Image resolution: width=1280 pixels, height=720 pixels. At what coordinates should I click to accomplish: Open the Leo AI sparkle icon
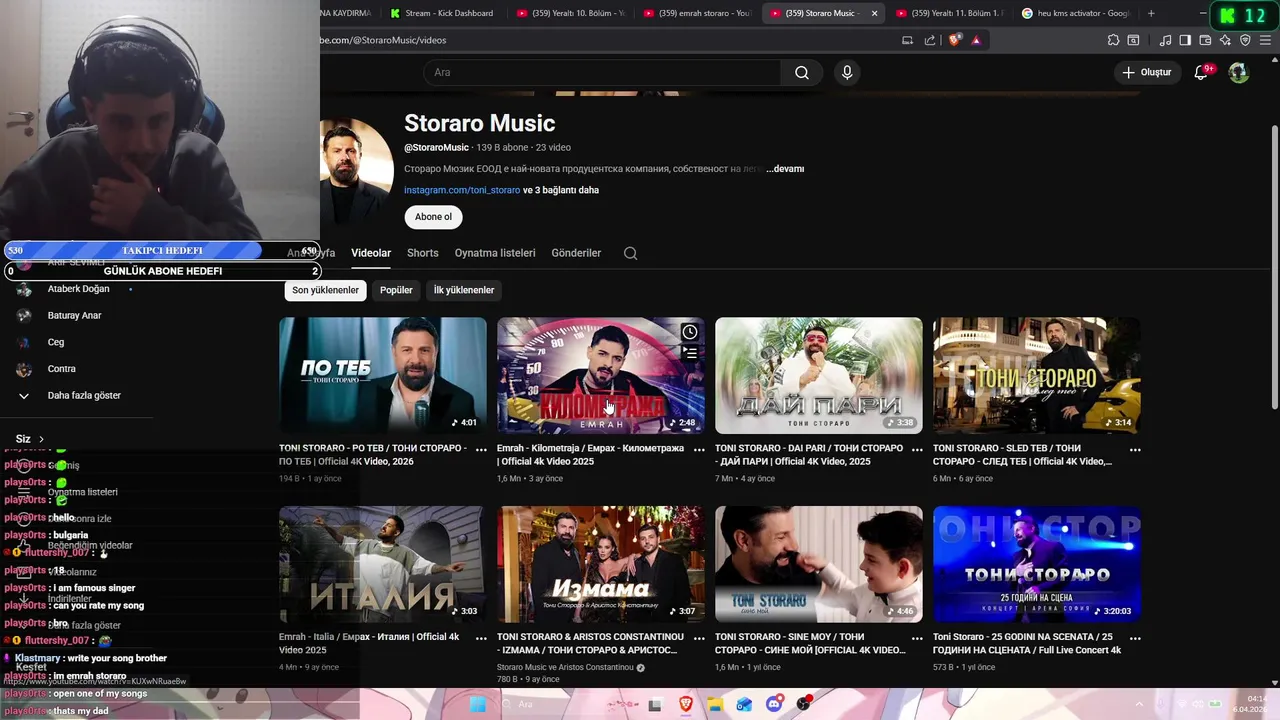click(1225, 40)
